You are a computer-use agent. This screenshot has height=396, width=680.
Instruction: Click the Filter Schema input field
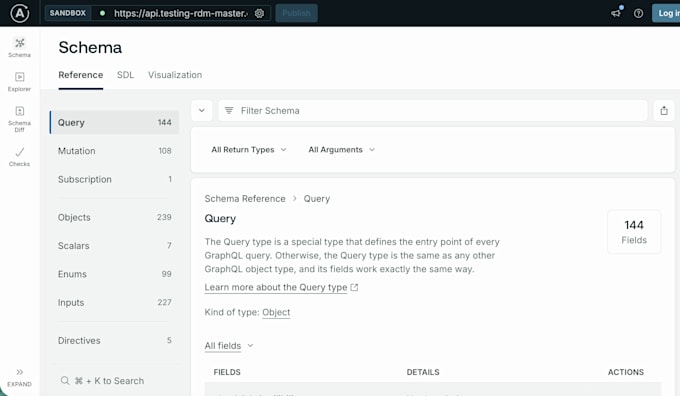coord(433,111)
